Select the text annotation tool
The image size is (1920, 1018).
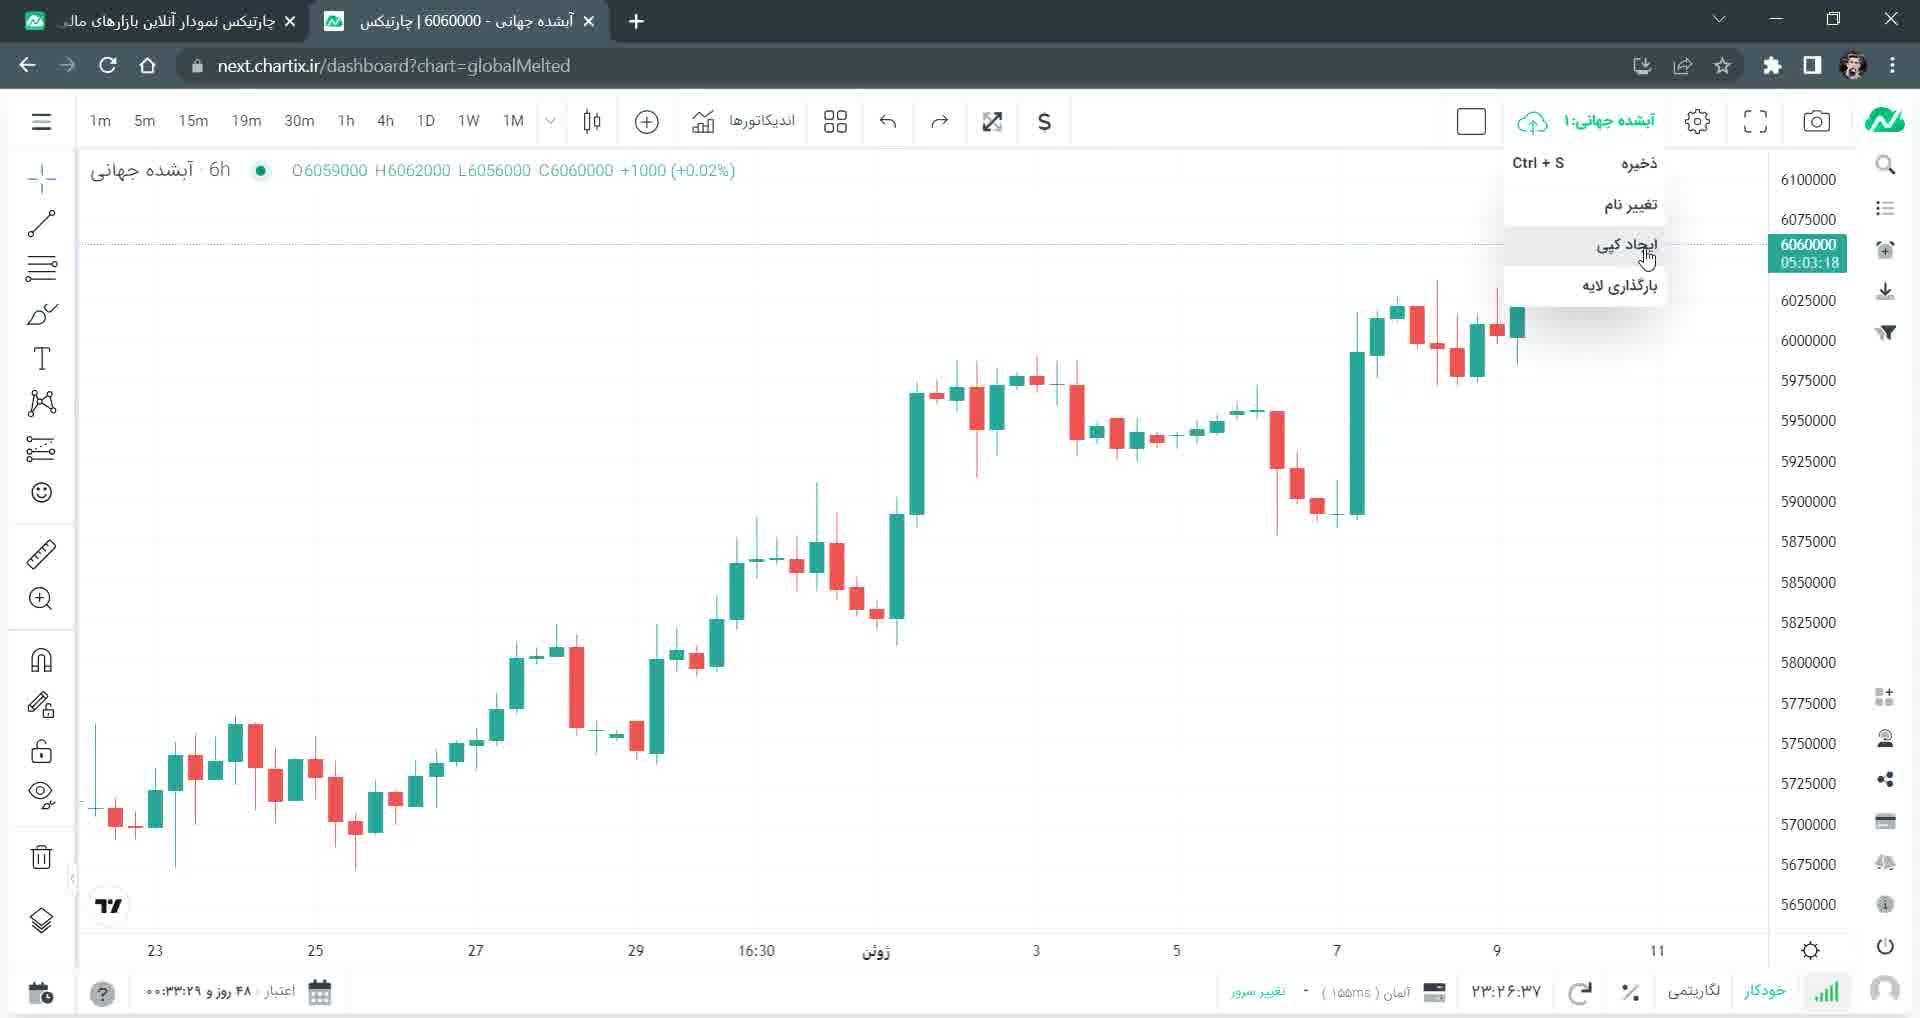pyautogui.click(x=41, y=359)
